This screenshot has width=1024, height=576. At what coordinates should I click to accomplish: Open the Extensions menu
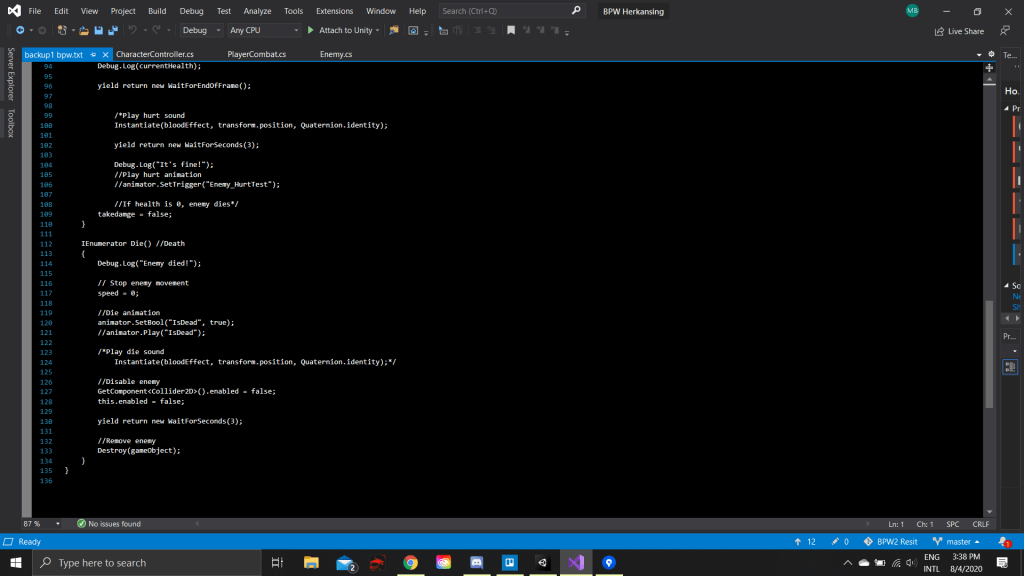334,11
